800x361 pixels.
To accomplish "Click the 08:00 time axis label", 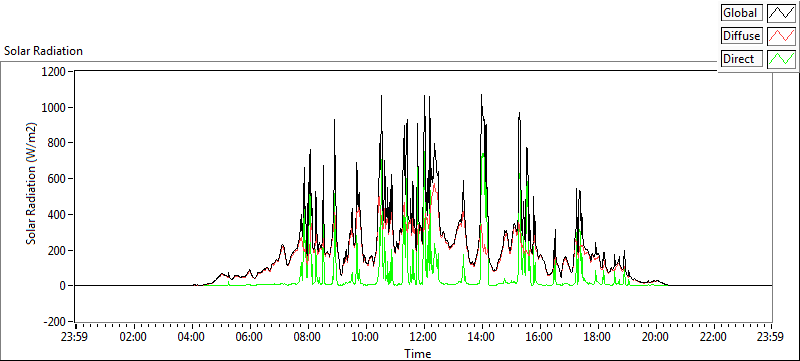I will click(308, 337).
